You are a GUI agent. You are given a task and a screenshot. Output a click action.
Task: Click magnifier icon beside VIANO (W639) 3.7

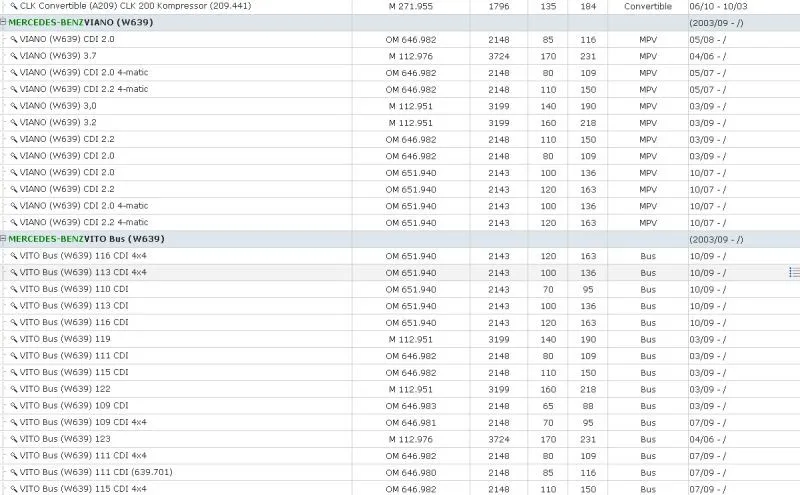pos(14,56)
